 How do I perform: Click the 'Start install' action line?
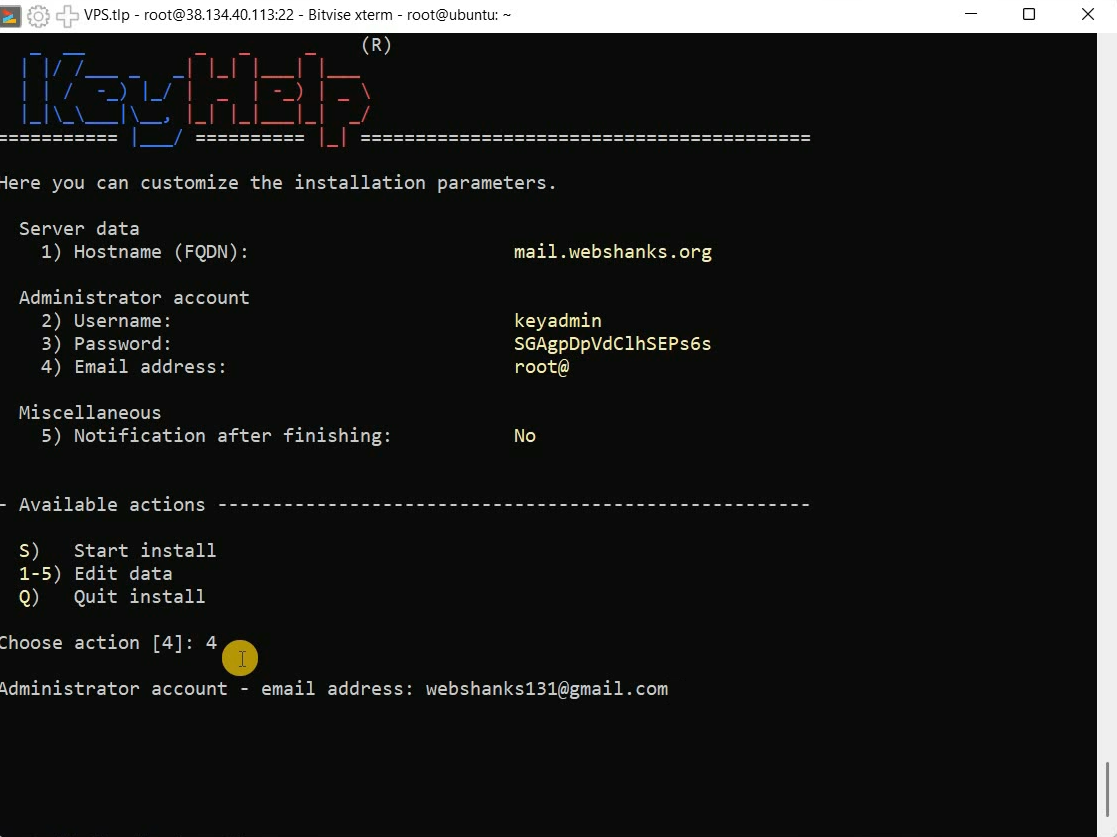click(118, 551)
